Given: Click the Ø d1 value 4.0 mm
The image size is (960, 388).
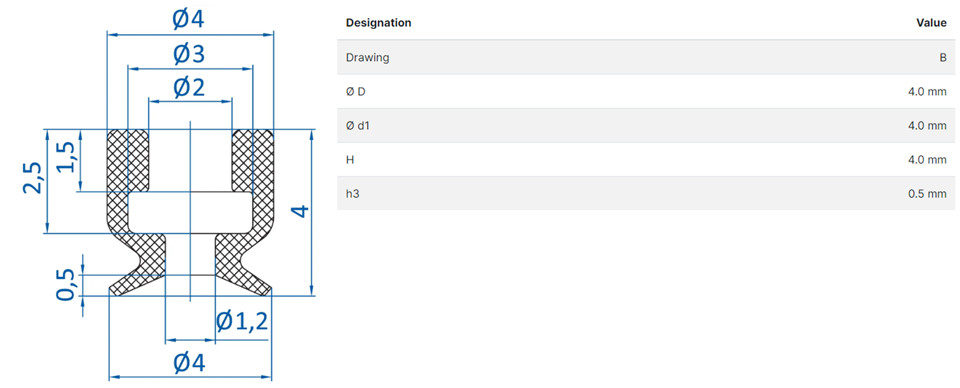Looking at the screenshot, I should (928, 125).
